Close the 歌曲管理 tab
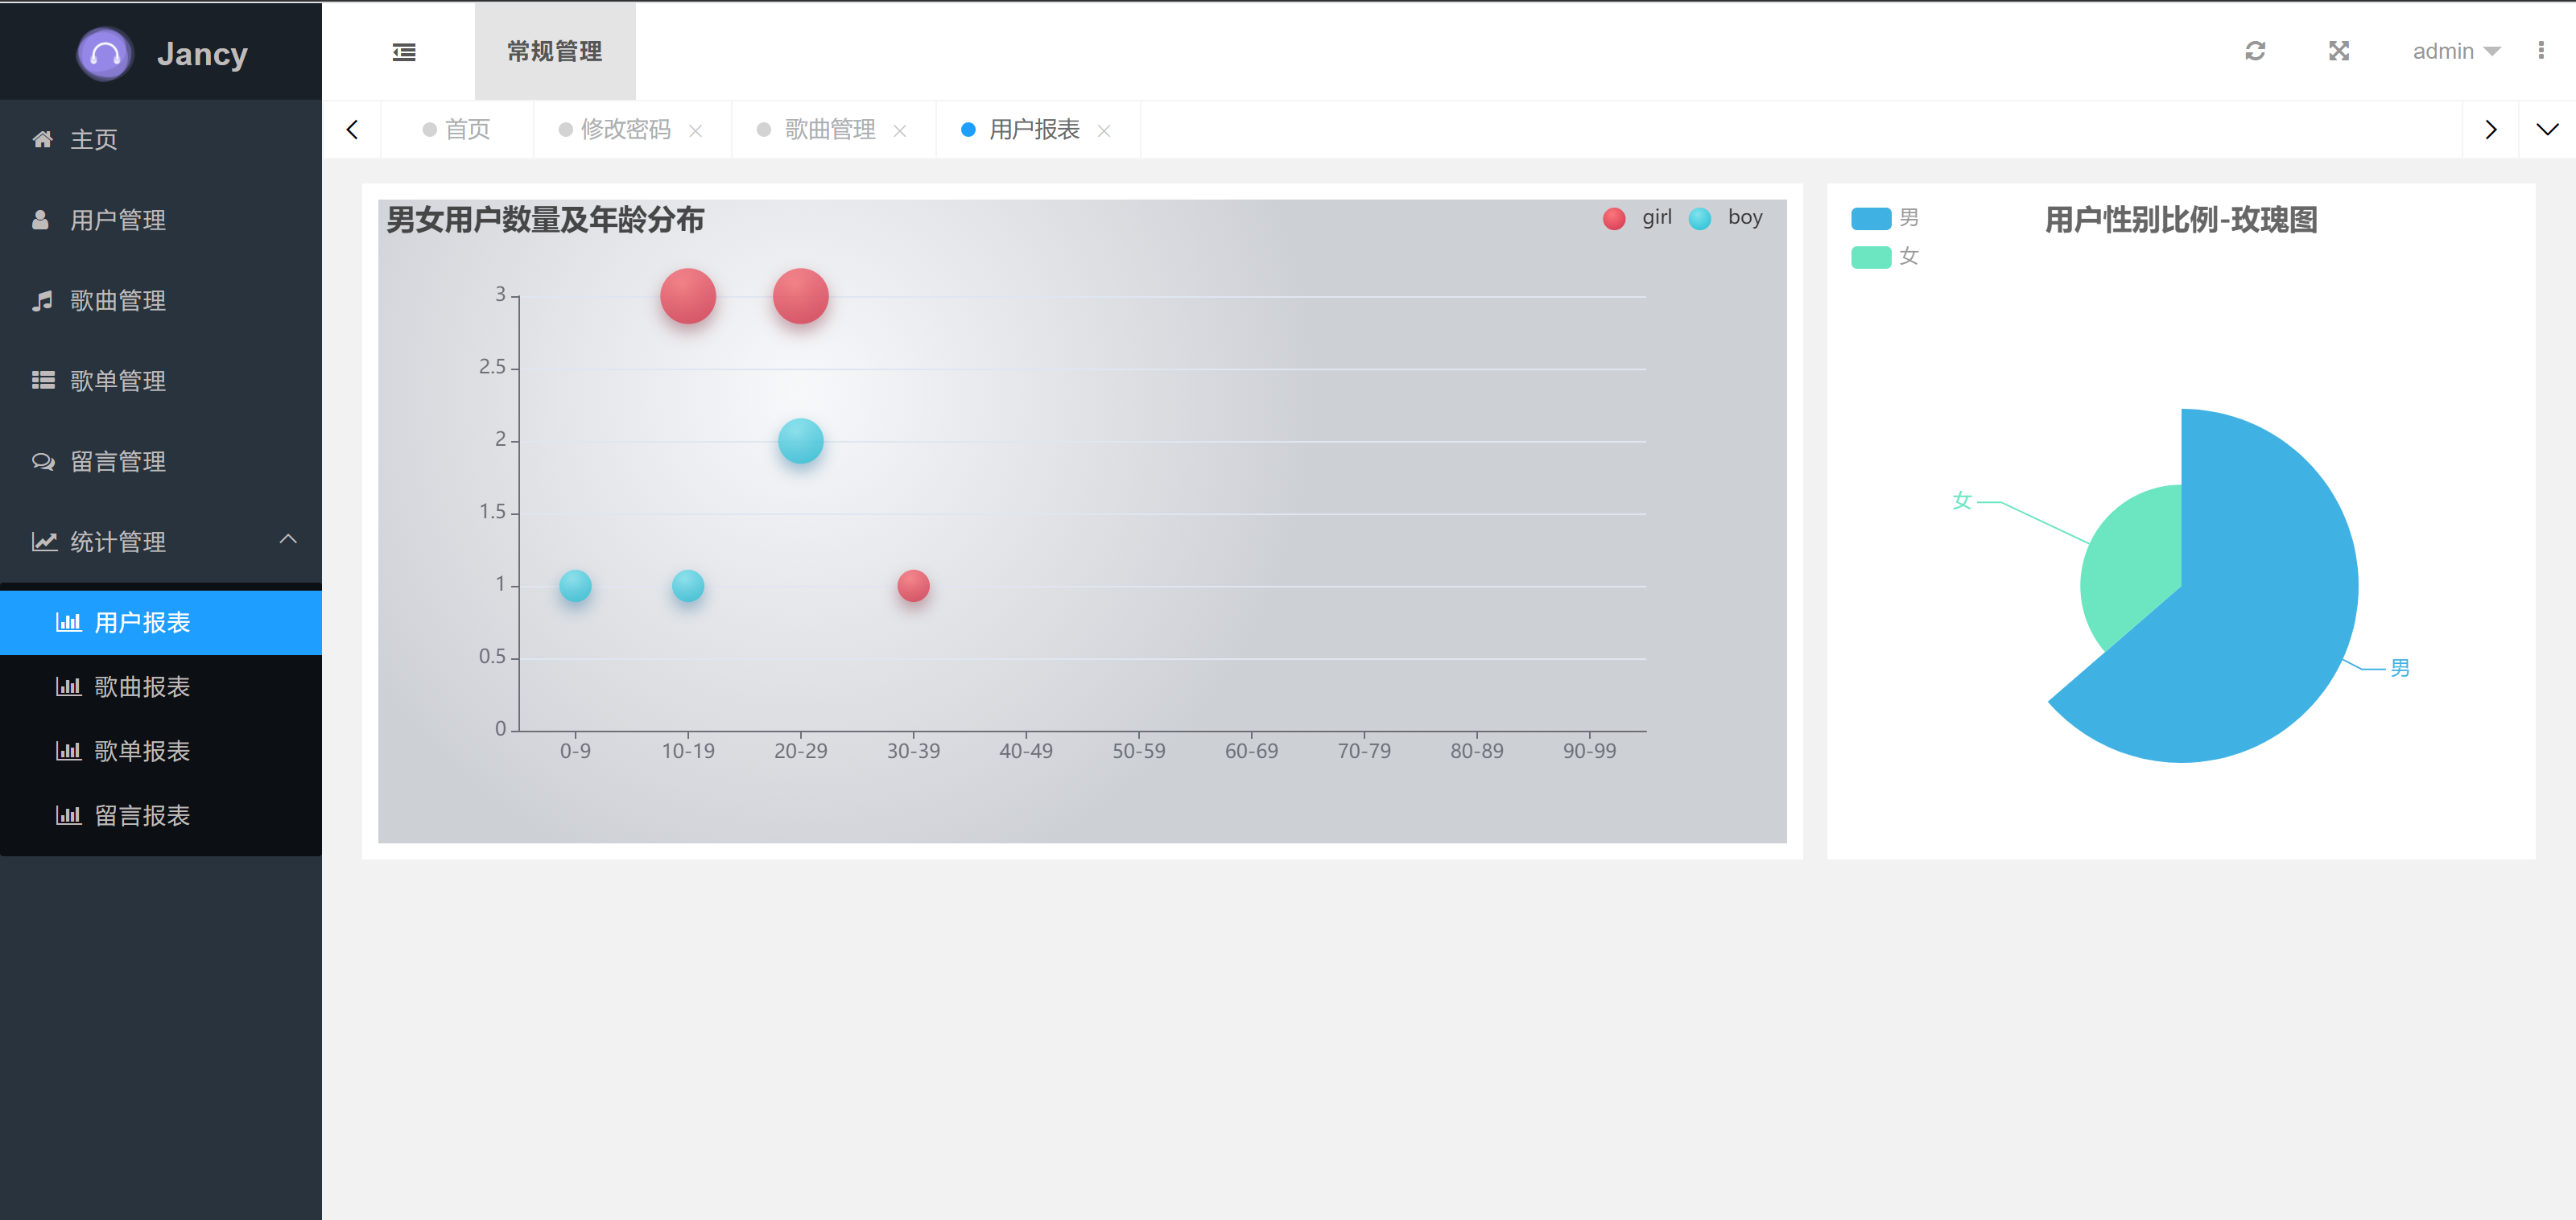2576x1220 pixels. pos(900,131)
